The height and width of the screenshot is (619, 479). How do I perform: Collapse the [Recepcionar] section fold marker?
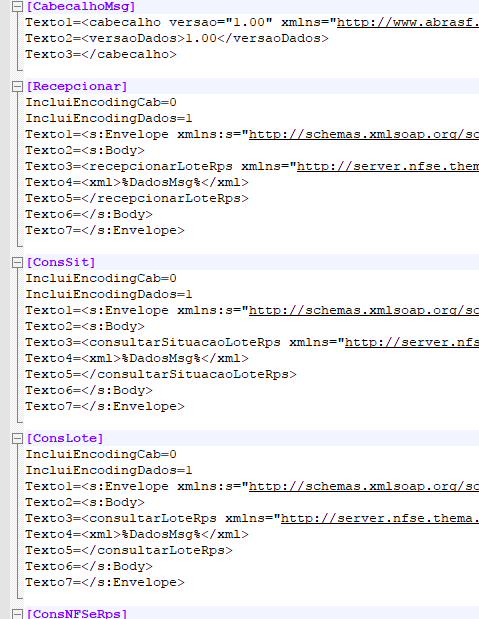tap(17, 86)
